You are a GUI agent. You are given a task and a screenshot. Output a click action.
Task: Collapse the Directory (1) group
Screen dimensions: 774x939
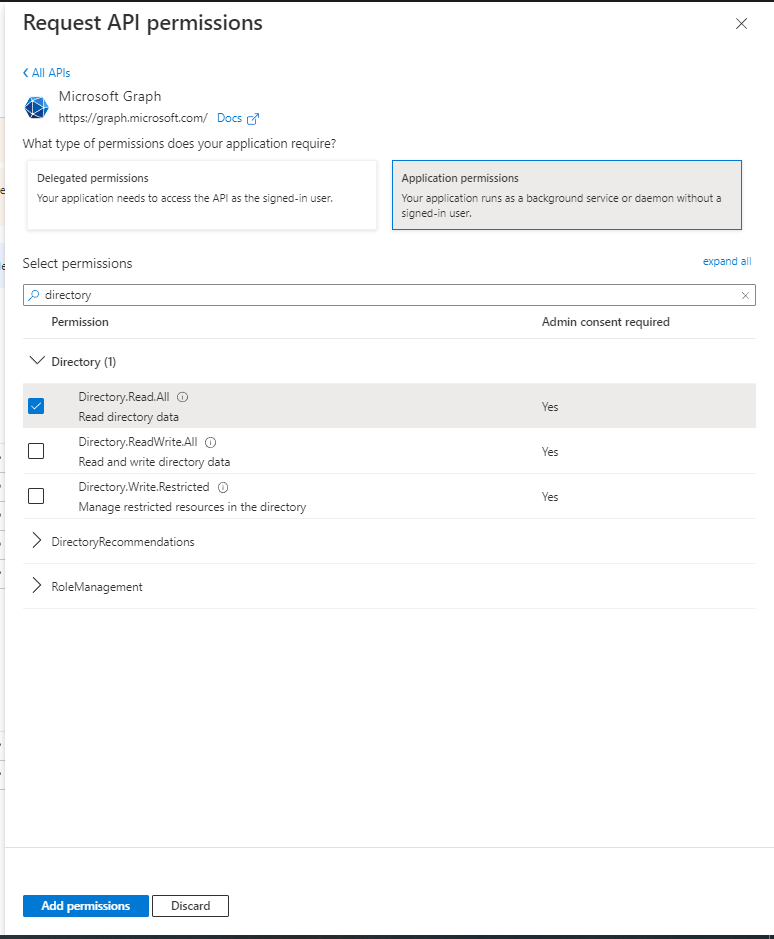[x=37, y=361]
